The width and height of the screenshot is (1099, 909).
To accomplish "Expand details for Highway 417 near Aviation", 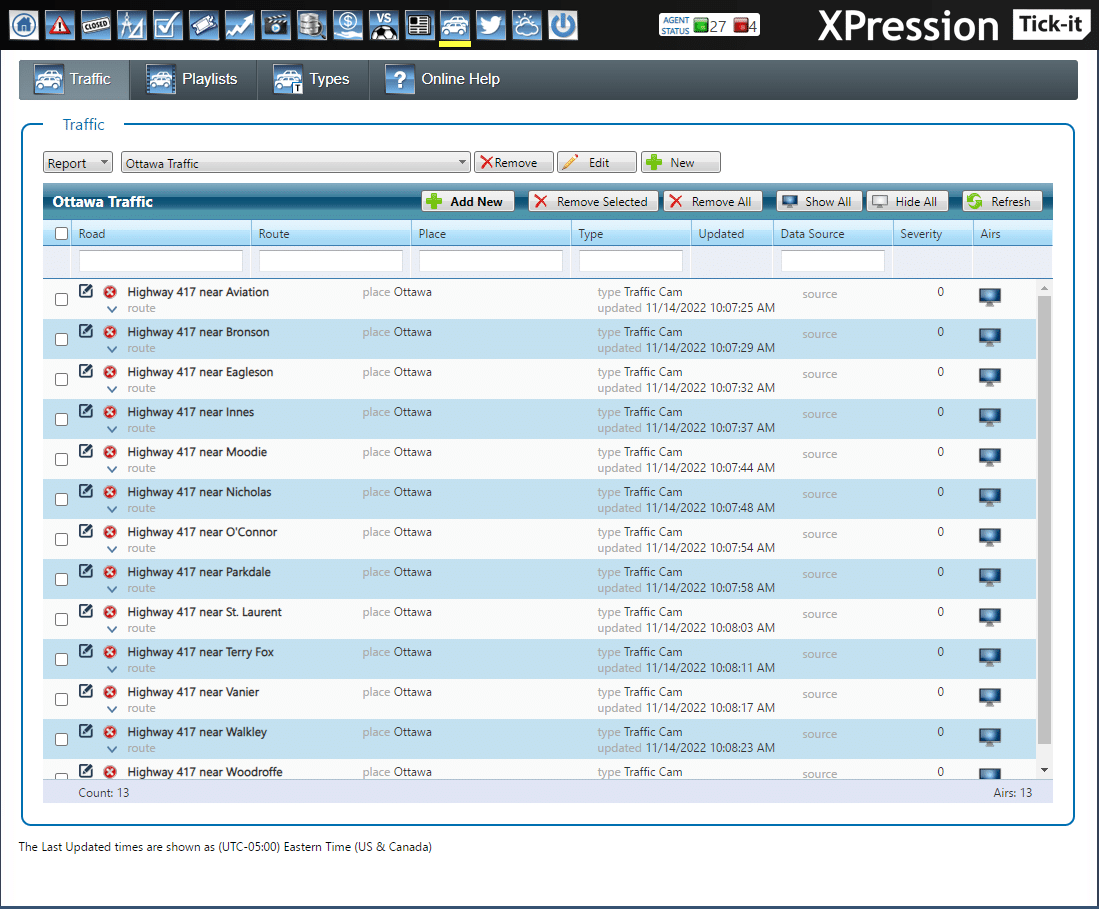I will [x=112, y=309].
